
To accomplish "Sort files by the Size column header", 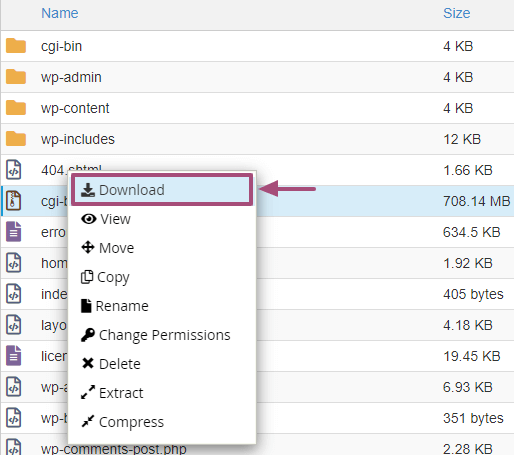I will [x=456, y=13].
